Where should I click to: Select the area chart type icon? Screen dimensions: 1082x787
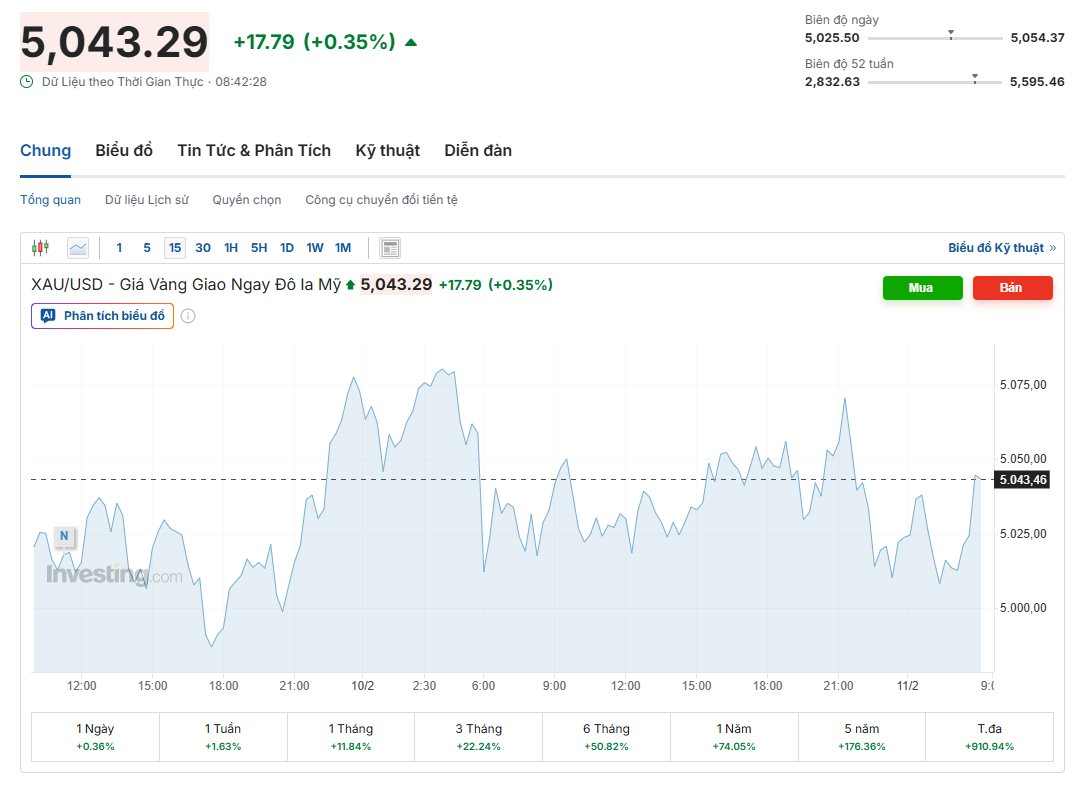78,248
